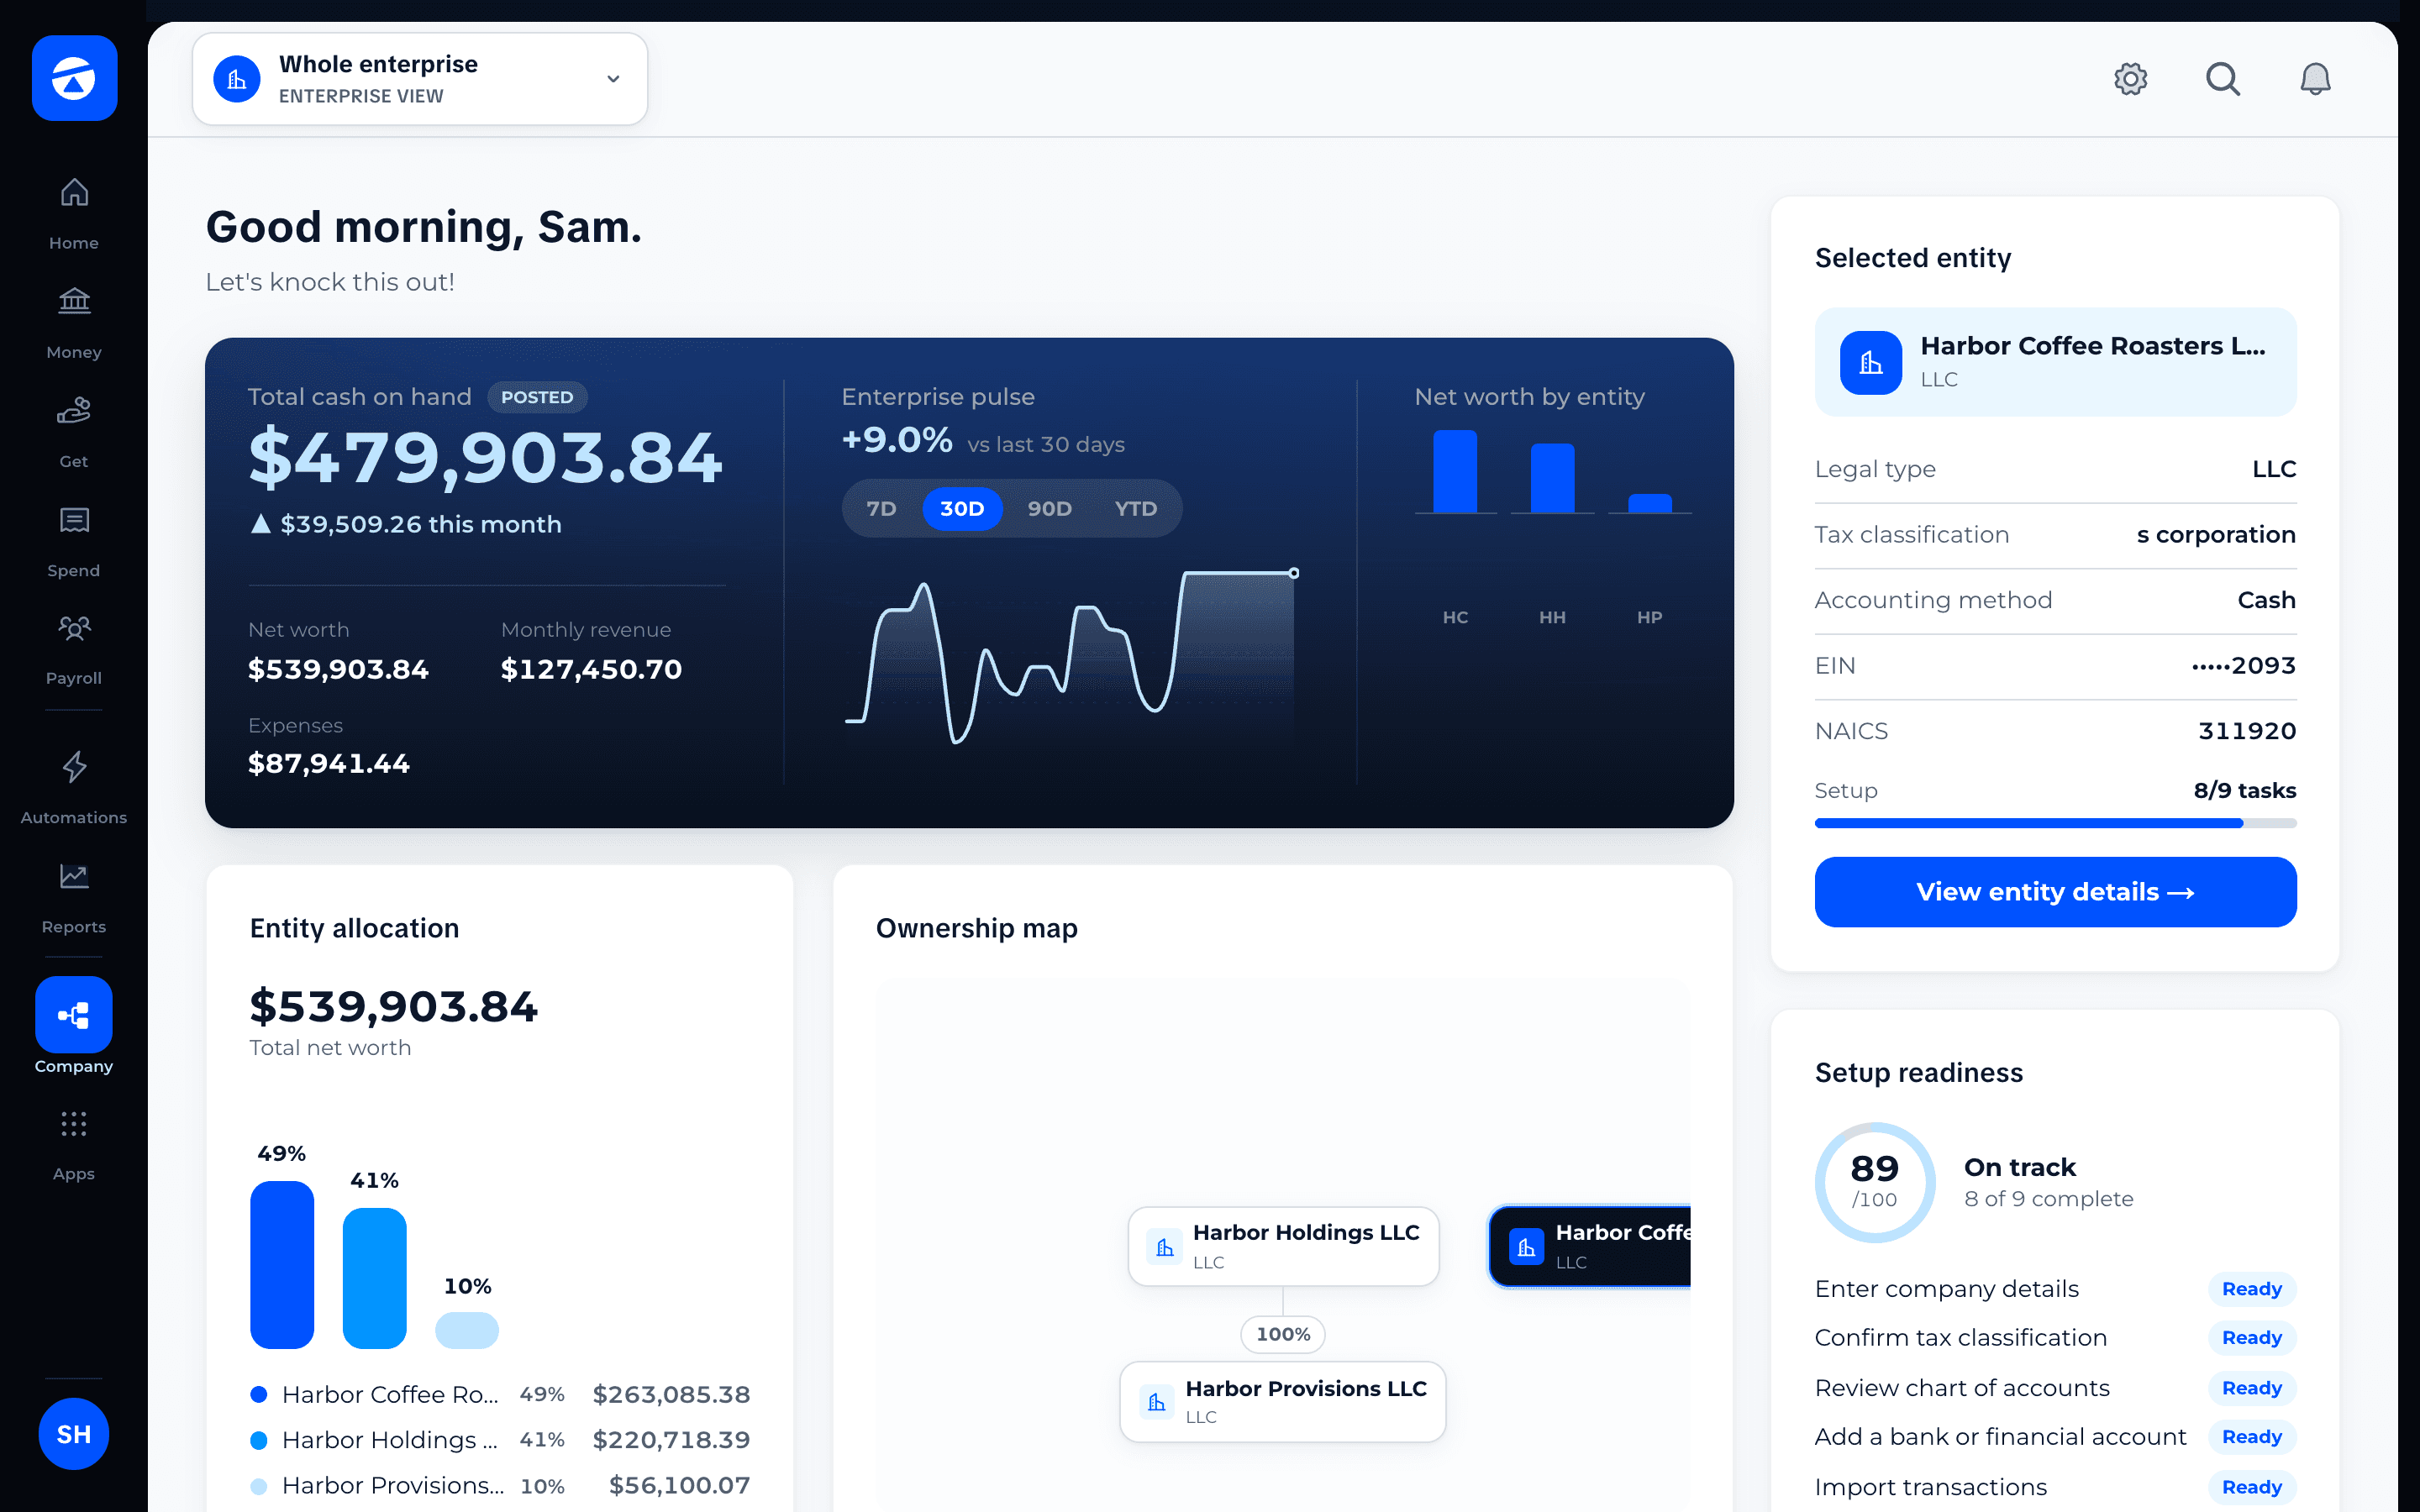Click the app logo in the sidebar

coord(74,78)
